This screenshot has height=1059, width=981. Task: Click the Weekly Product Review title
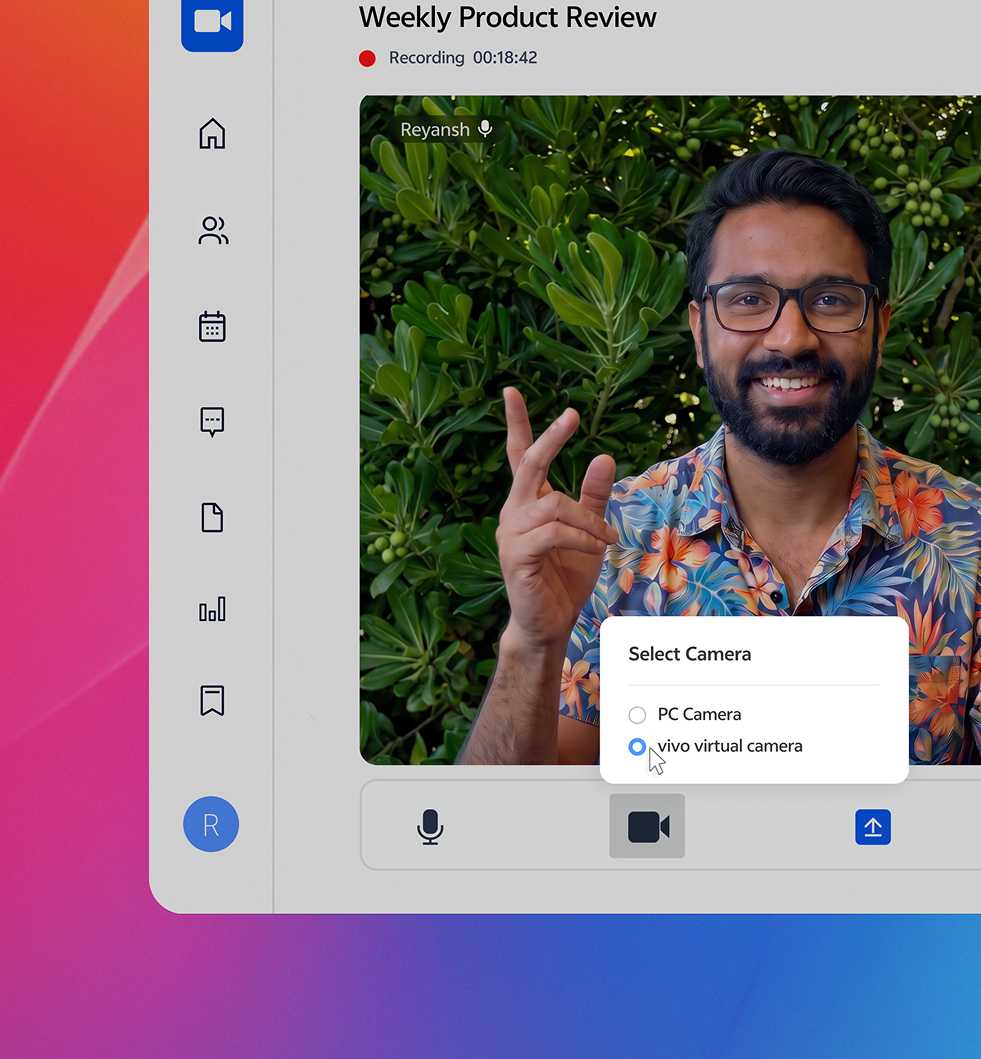pyautogui.click(x=508, y=17)
